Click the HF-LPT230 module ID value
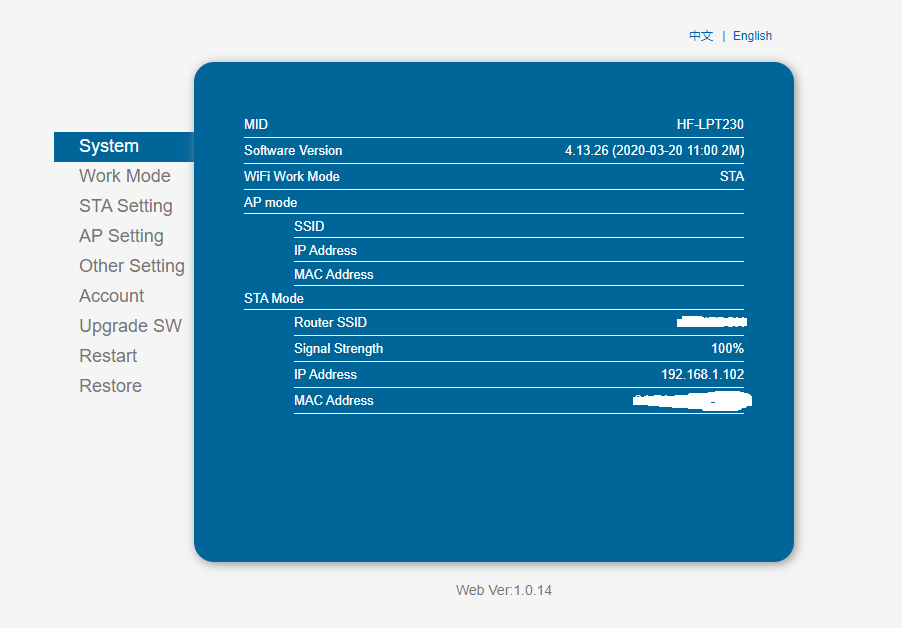This screenshot has width=902, height=628. tap(710, 125)
